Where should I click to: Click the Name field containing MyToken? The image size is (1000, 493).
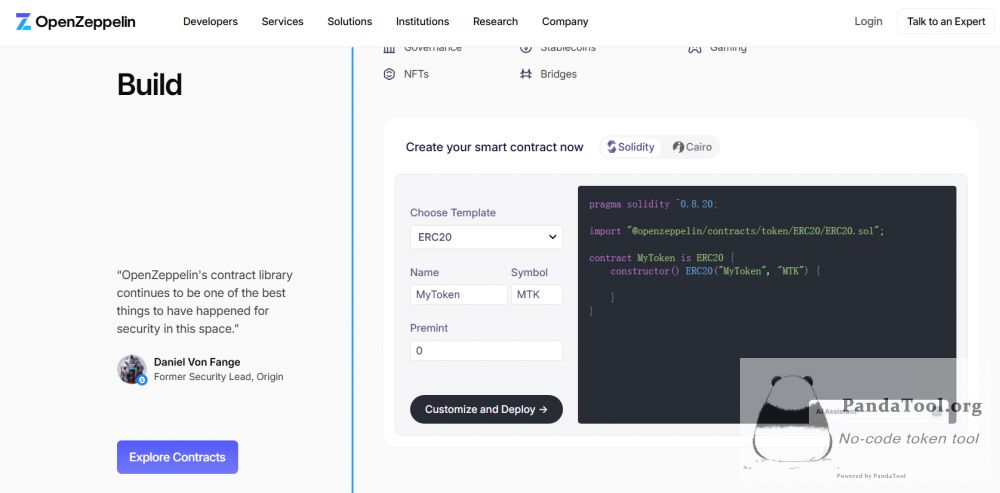[x=459, y=295]
